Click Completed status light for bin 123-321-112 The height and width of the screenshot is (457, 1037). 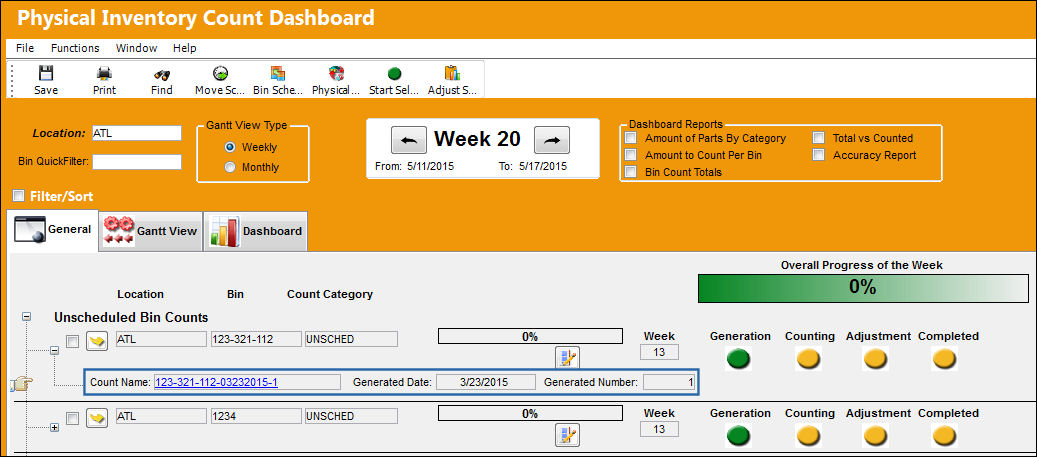[944, 359]
